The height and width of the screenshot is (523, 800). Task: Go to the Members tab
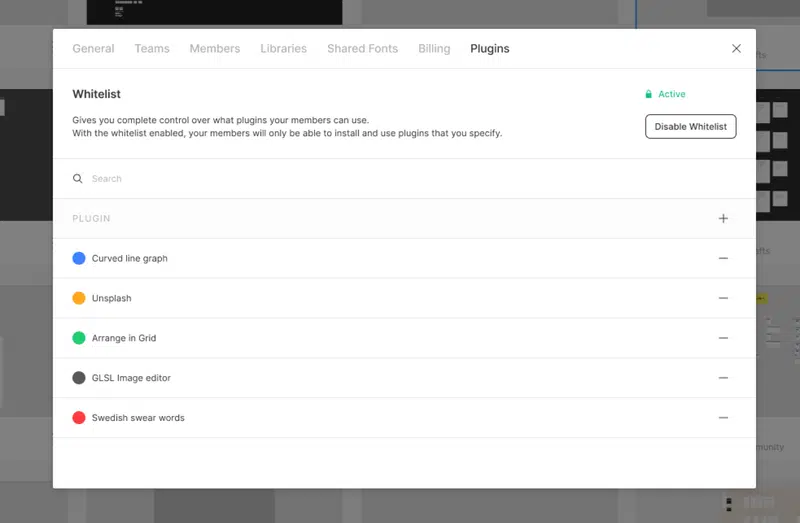pyautogui.click(x=215, y=48)
